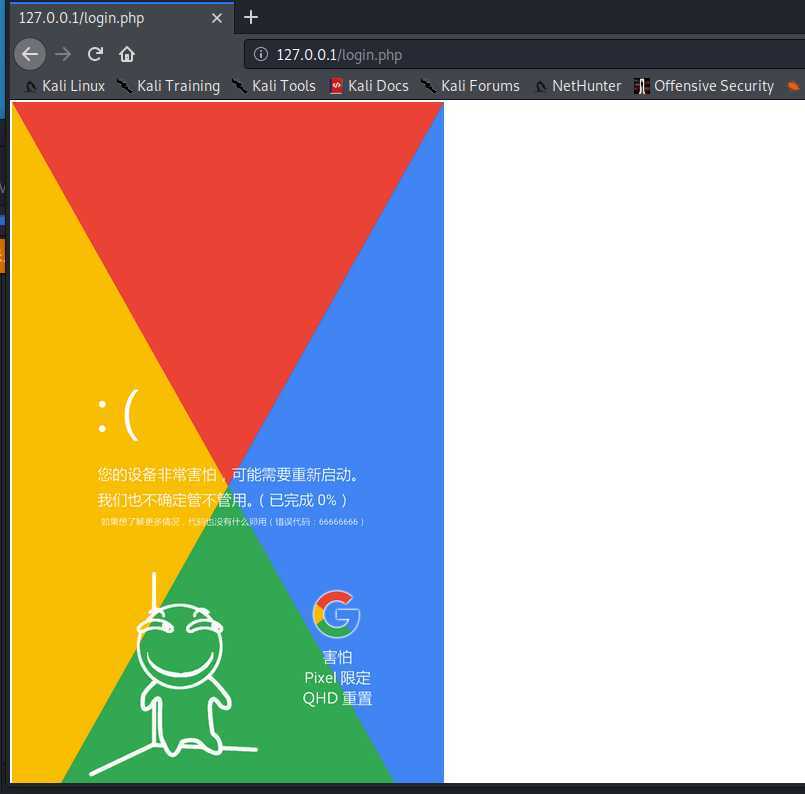The width and height of the screenshot is (805, 794).
Task: Close the 127.0.0.1/login.php tab
Action: coord(217,18)
